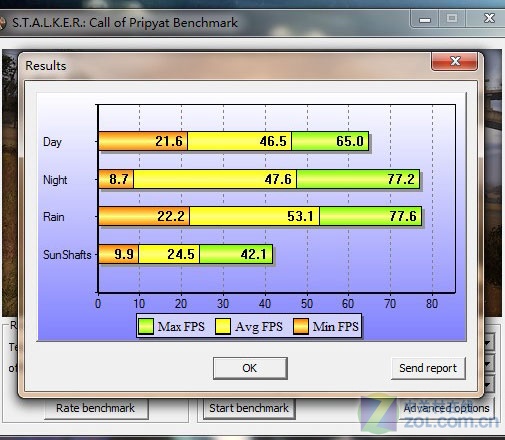Close the Call of Pripyat Benchmark window
This screenshot has width=505, height=440.
click(x=489, y=19)
